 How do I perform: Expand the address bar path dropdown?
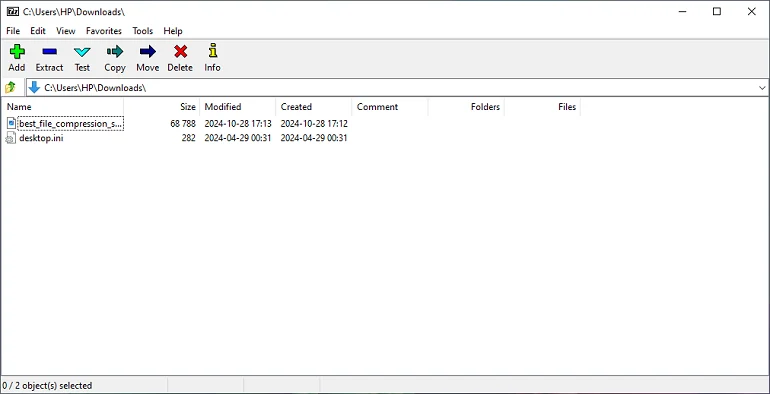pyautogui.click(x=762, y=88)
